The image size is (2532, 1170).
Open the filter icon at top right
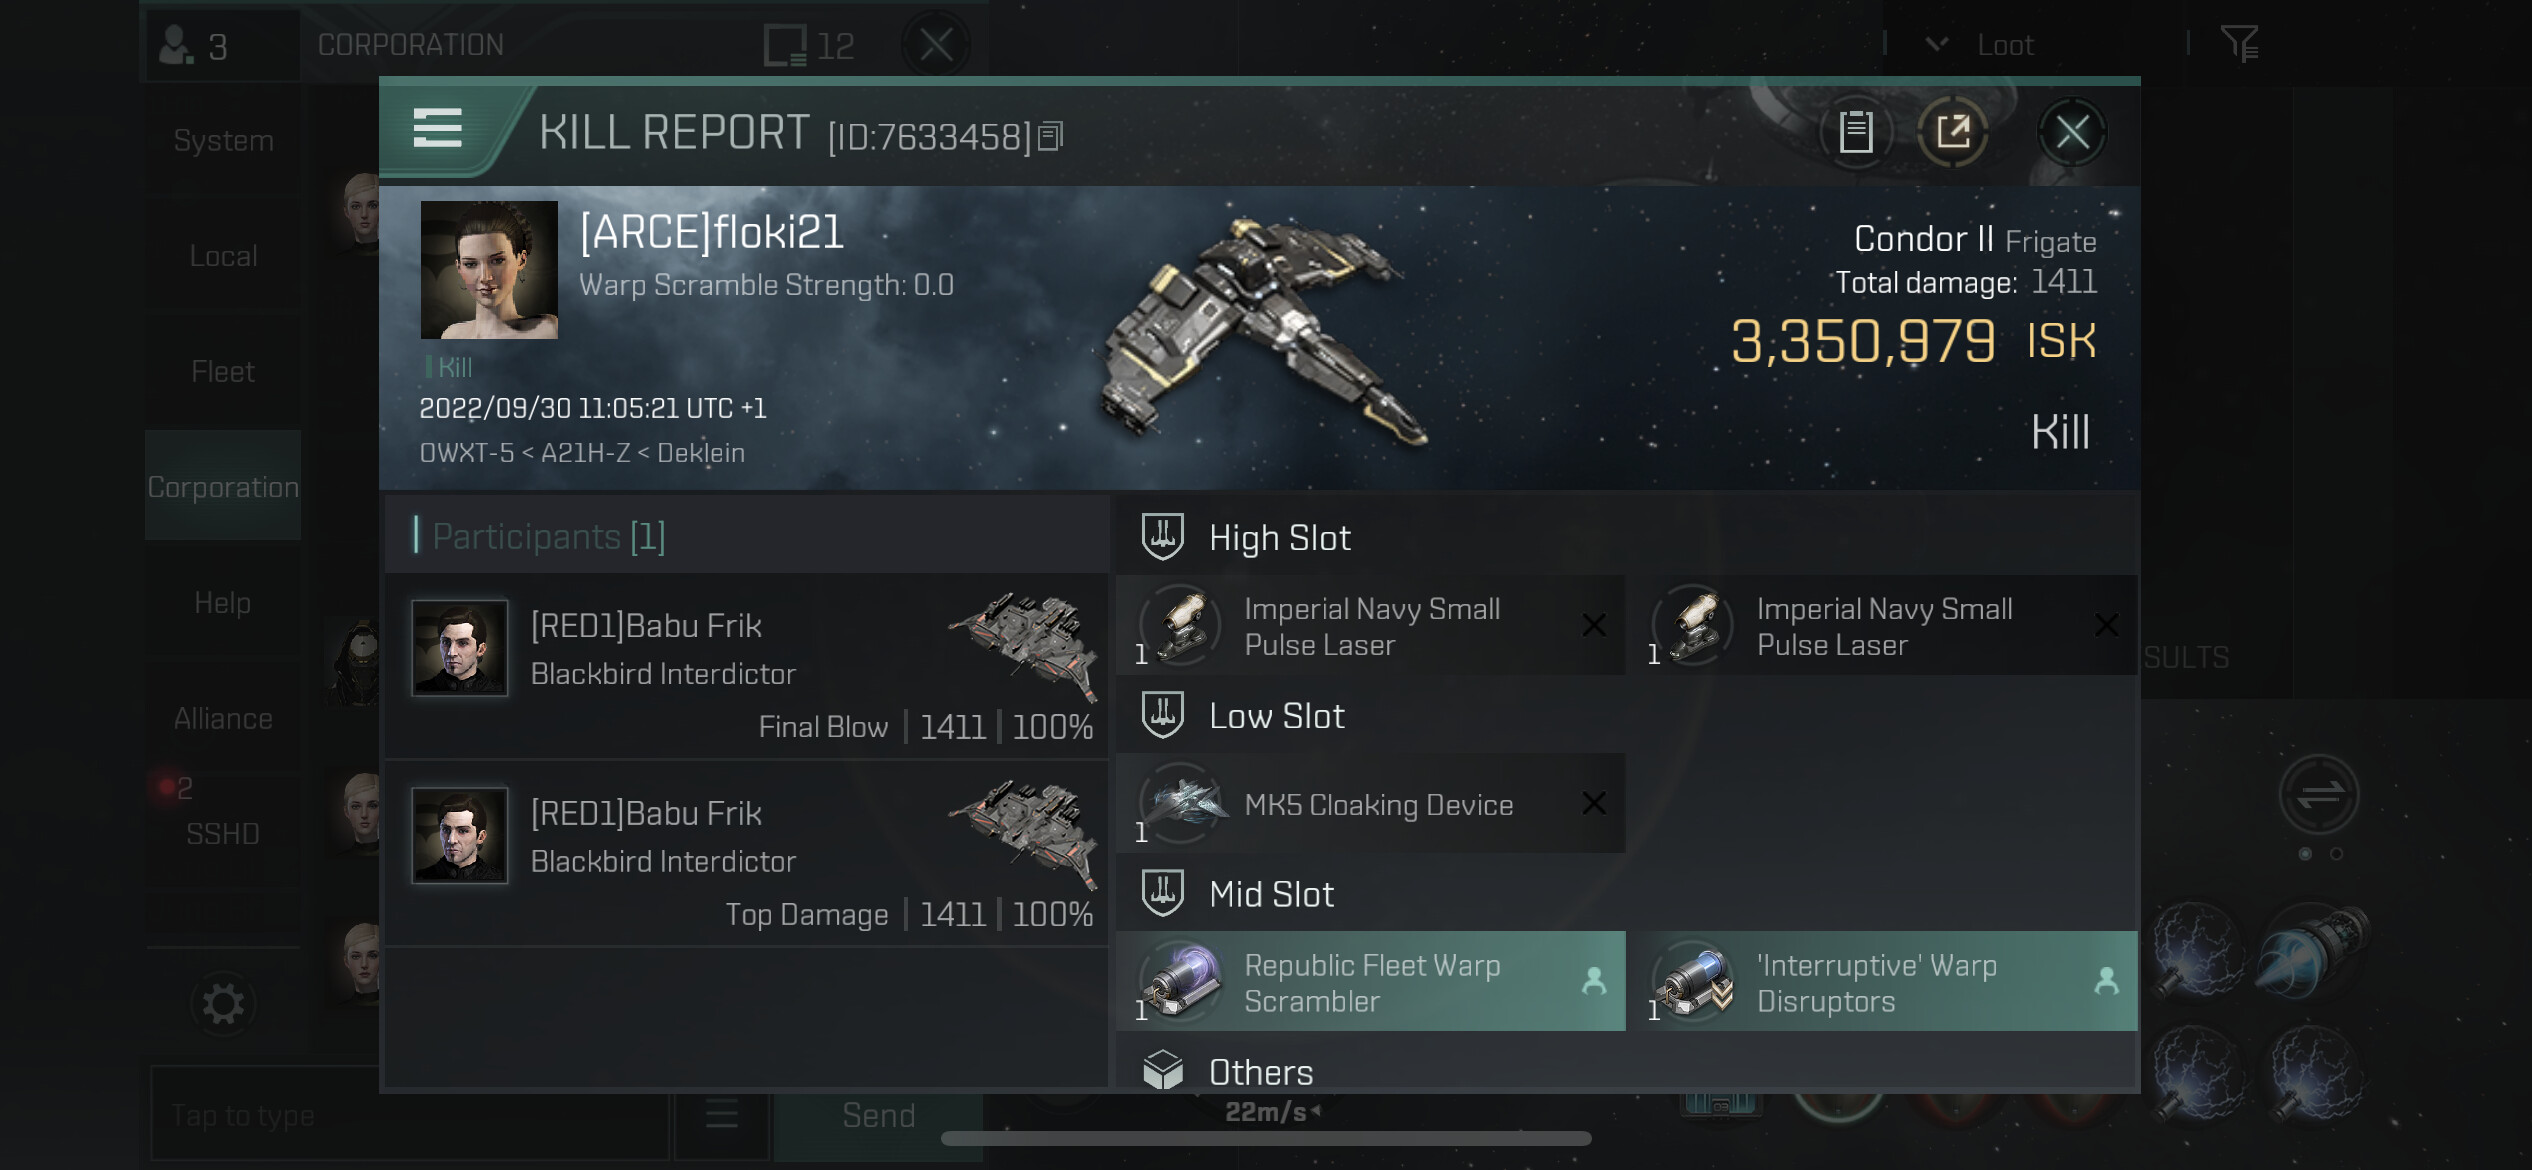click(x=2238, y=43)
